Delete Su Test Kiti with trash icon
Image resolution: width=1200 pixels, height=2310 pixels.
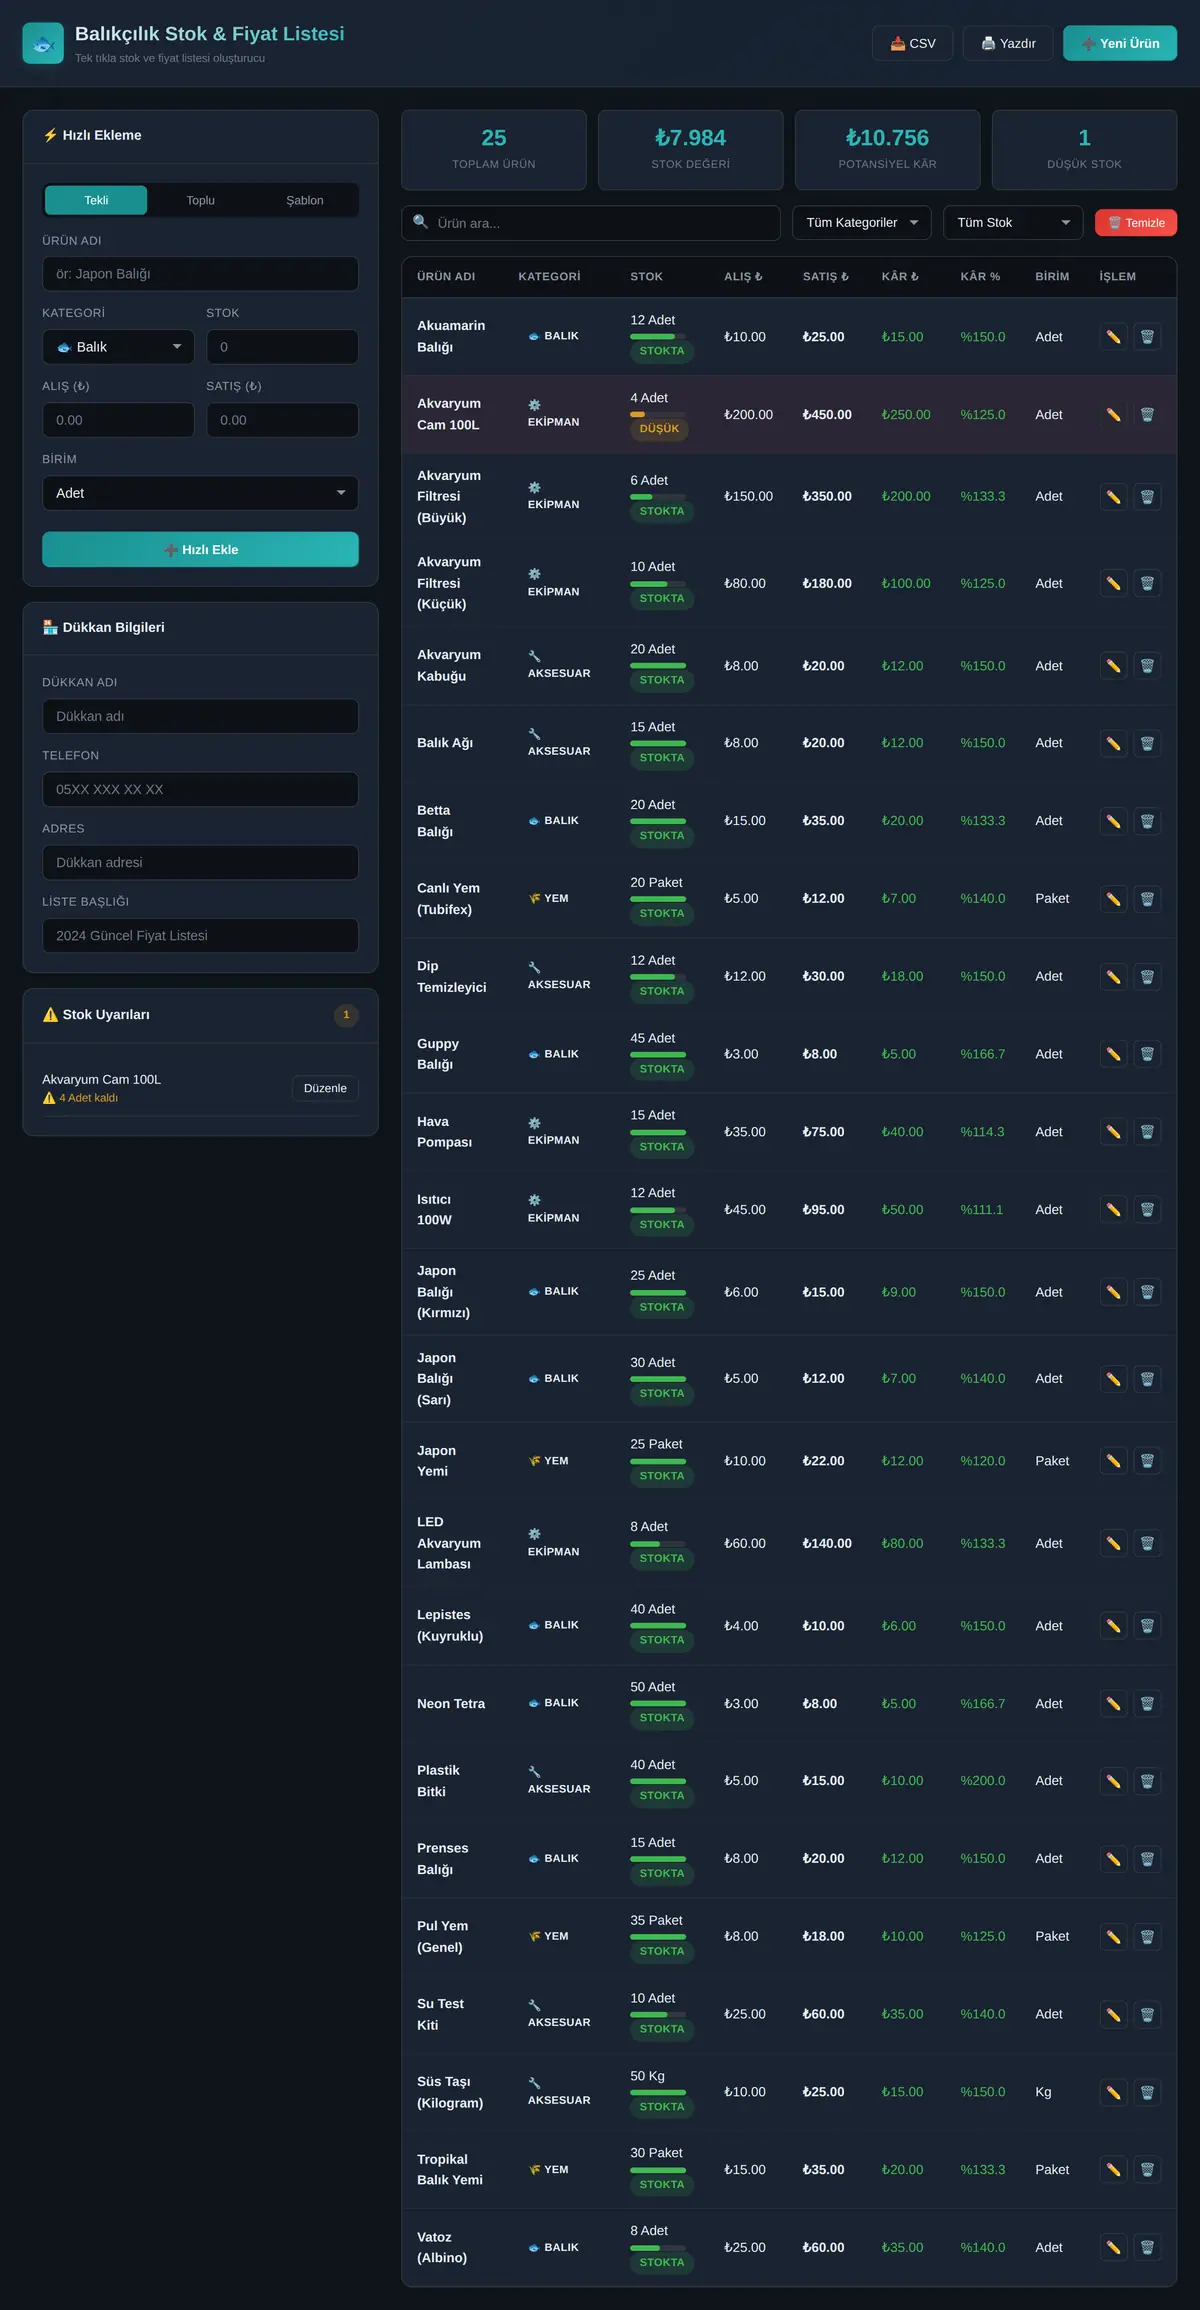tap(1147, 2014)
